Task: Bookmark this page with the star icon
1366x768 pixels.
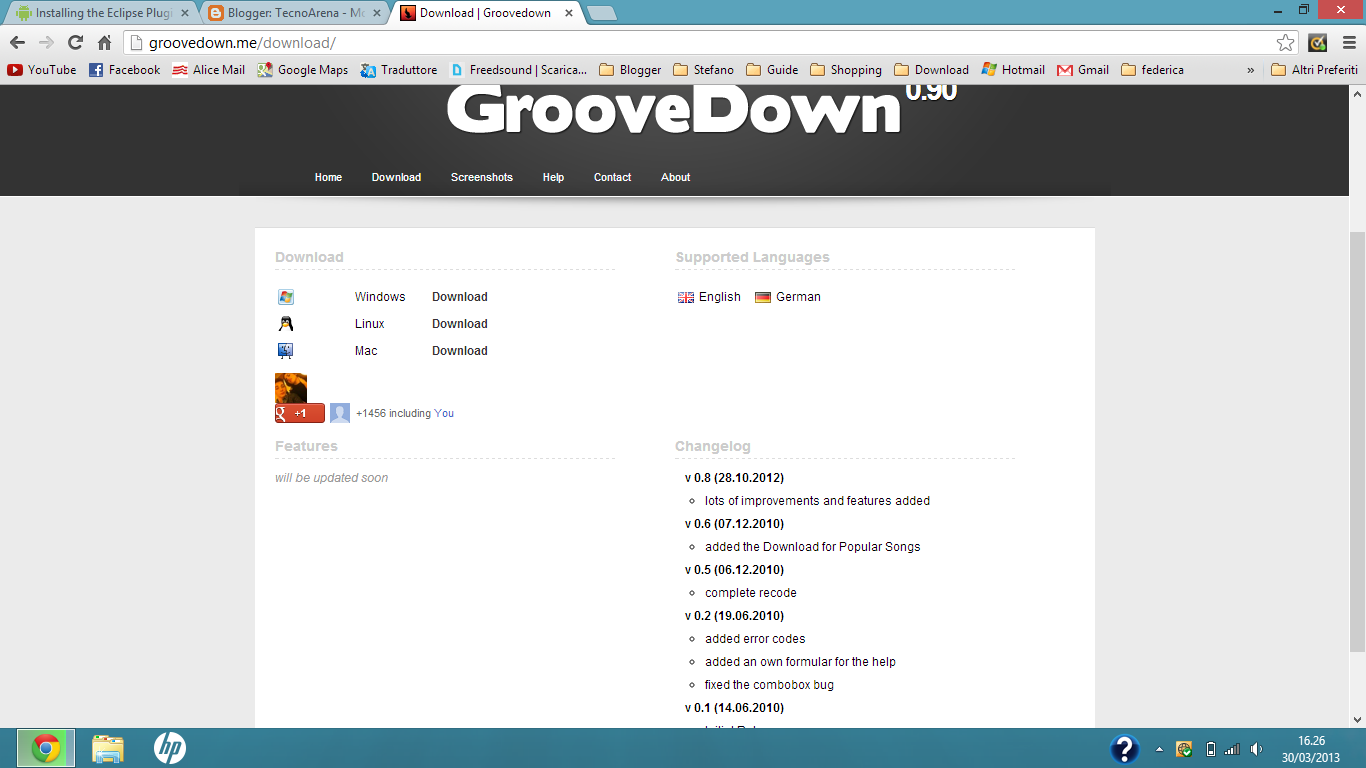Action: coord(1285,42)
